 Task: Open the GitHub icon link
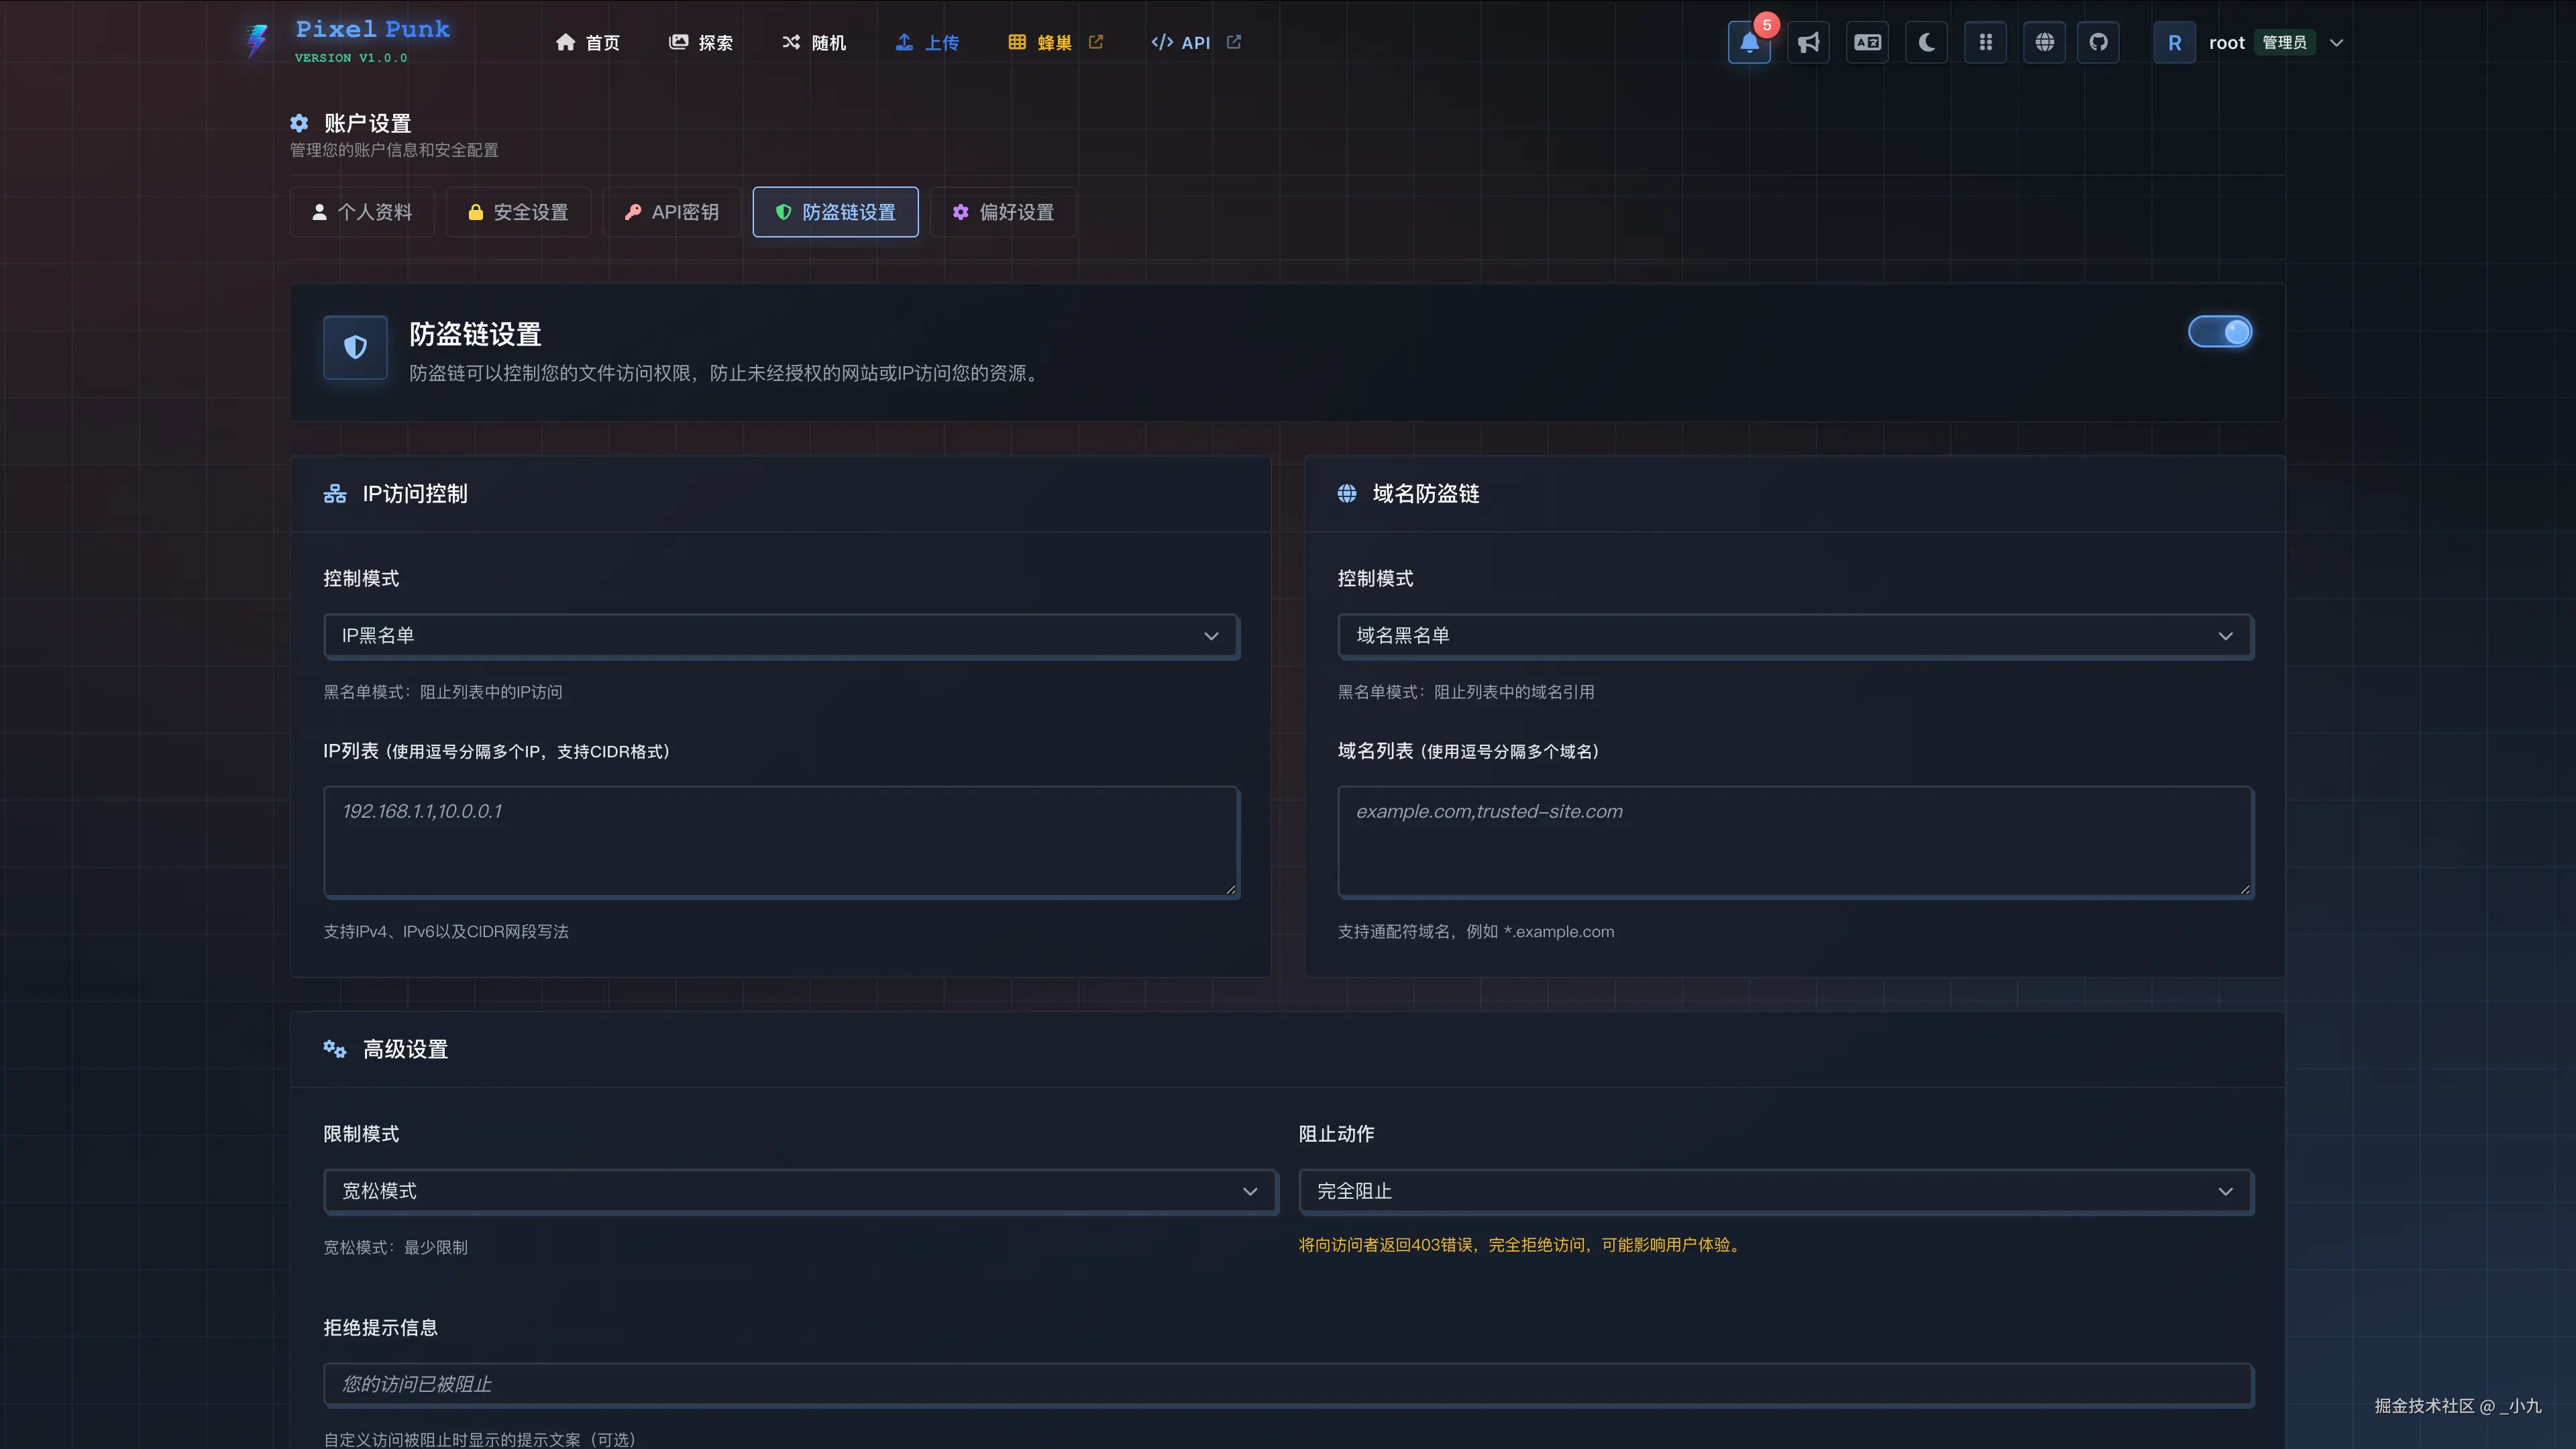coord(2098,42)
